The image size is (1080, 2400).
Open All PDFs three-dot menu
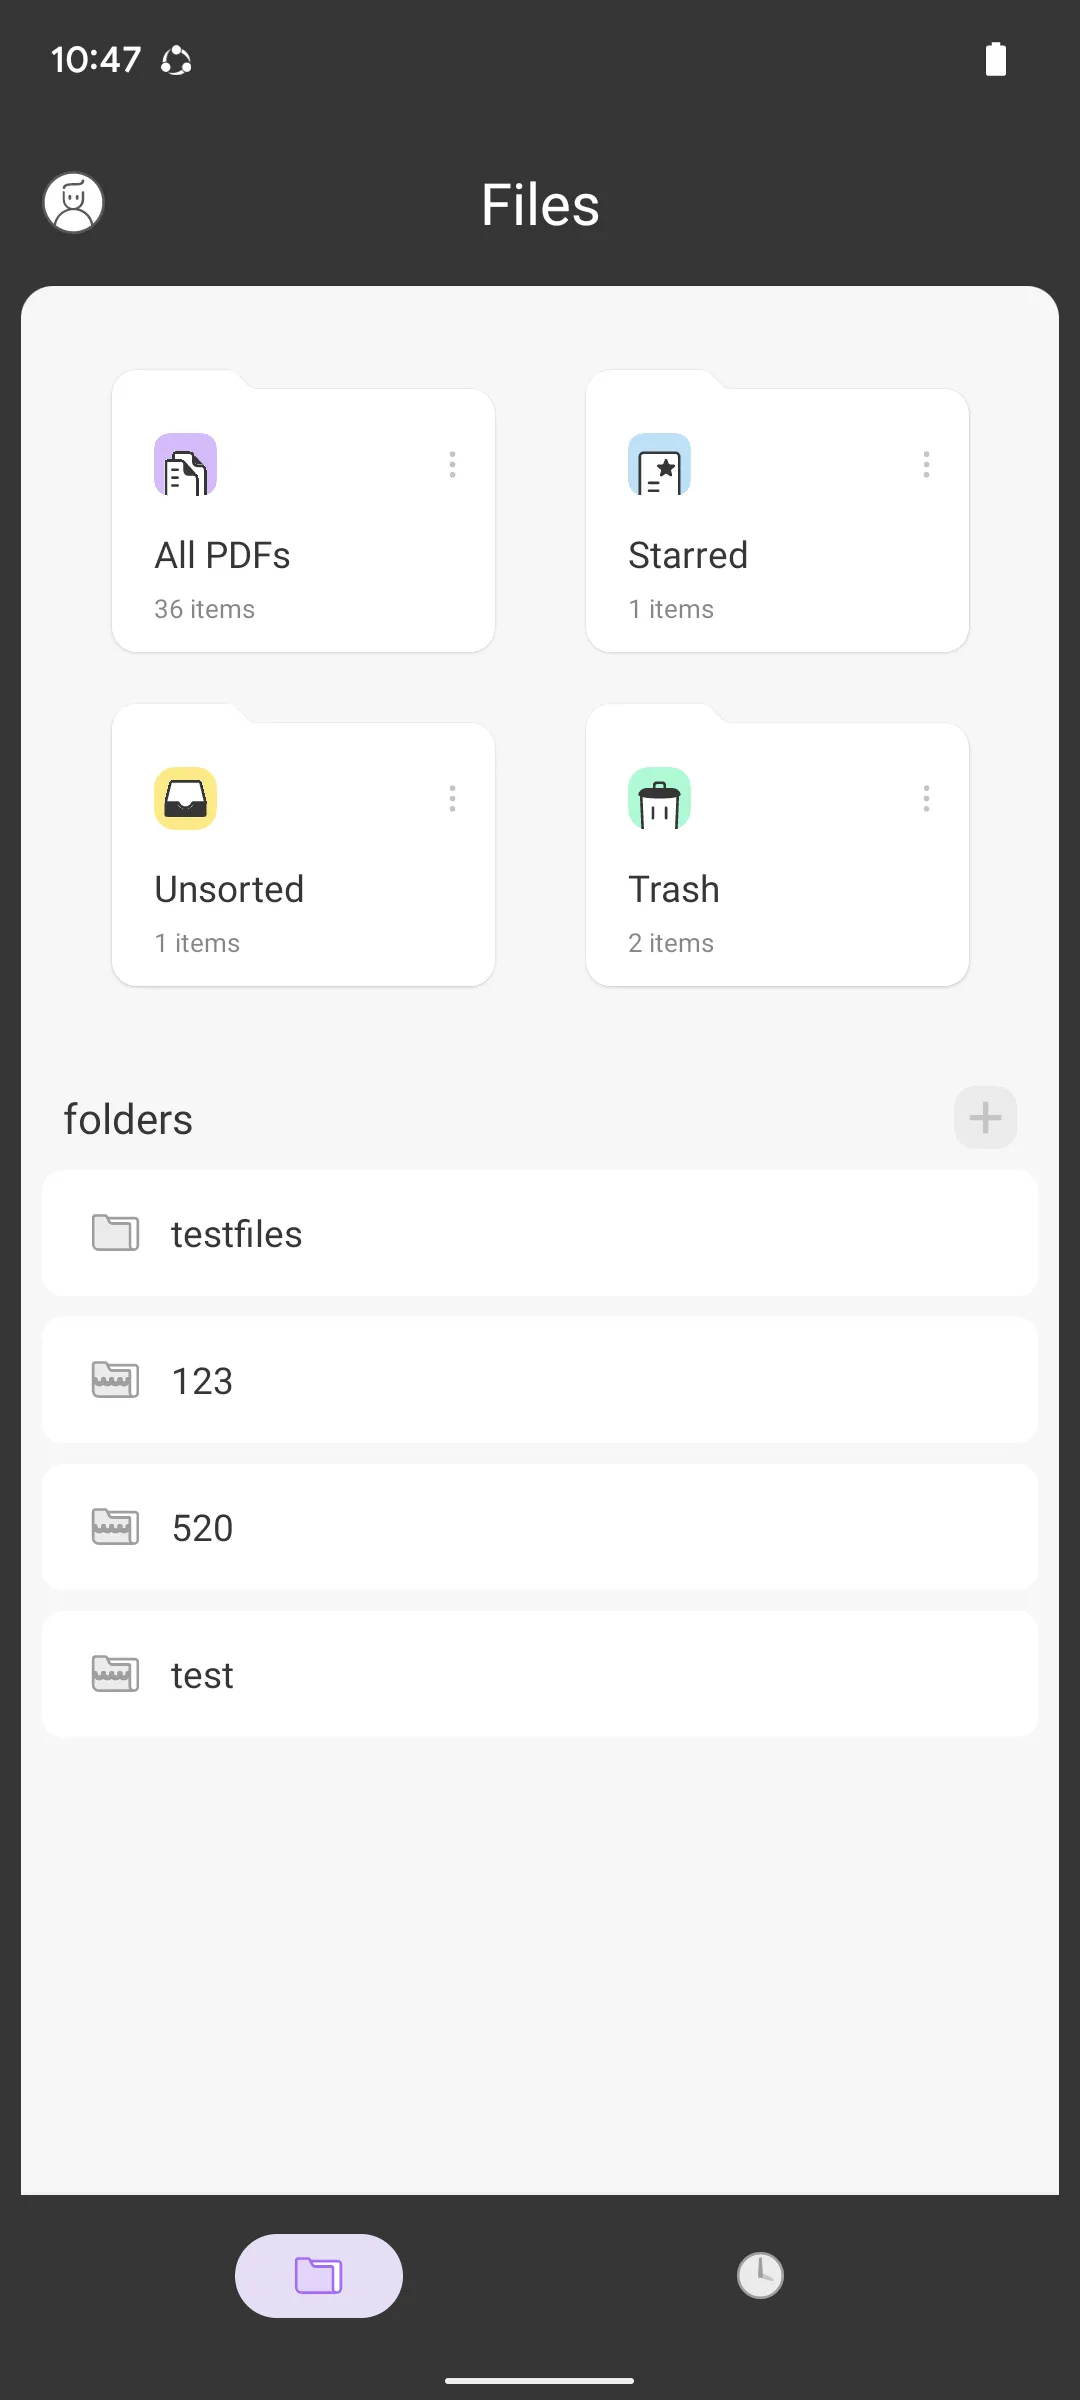coord(453,464)
